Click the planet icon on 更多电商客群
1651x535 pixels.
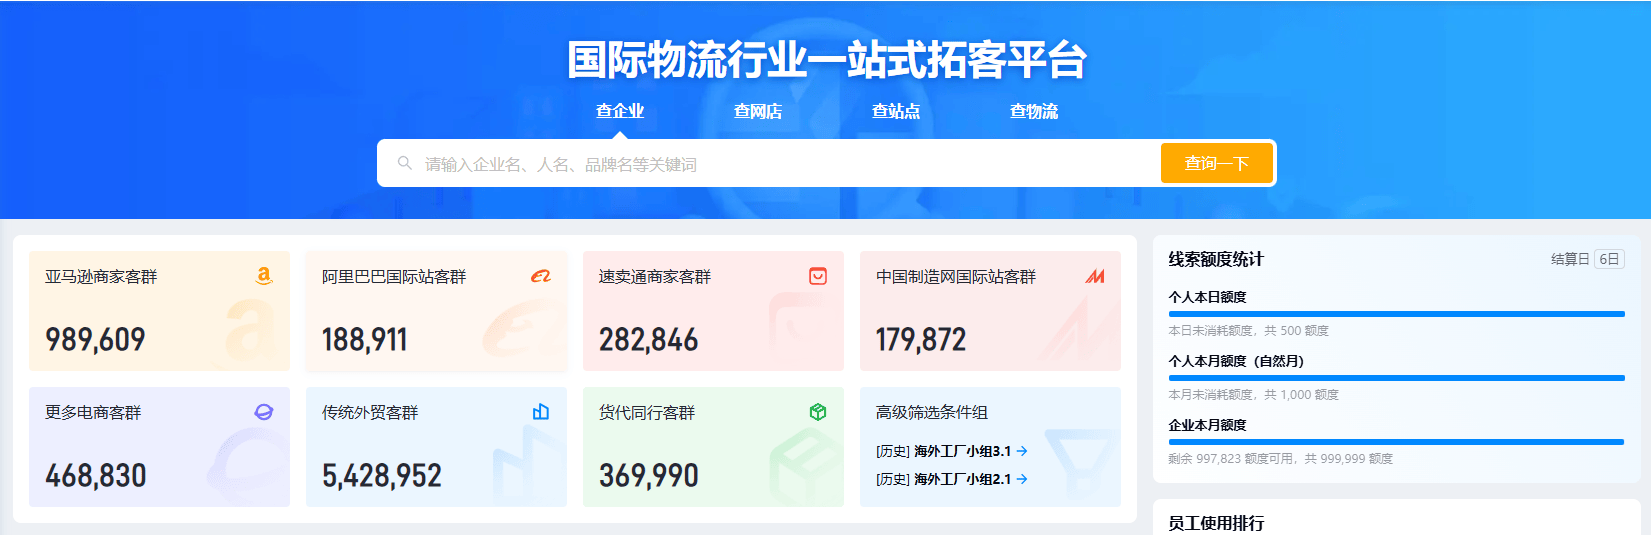264,412
